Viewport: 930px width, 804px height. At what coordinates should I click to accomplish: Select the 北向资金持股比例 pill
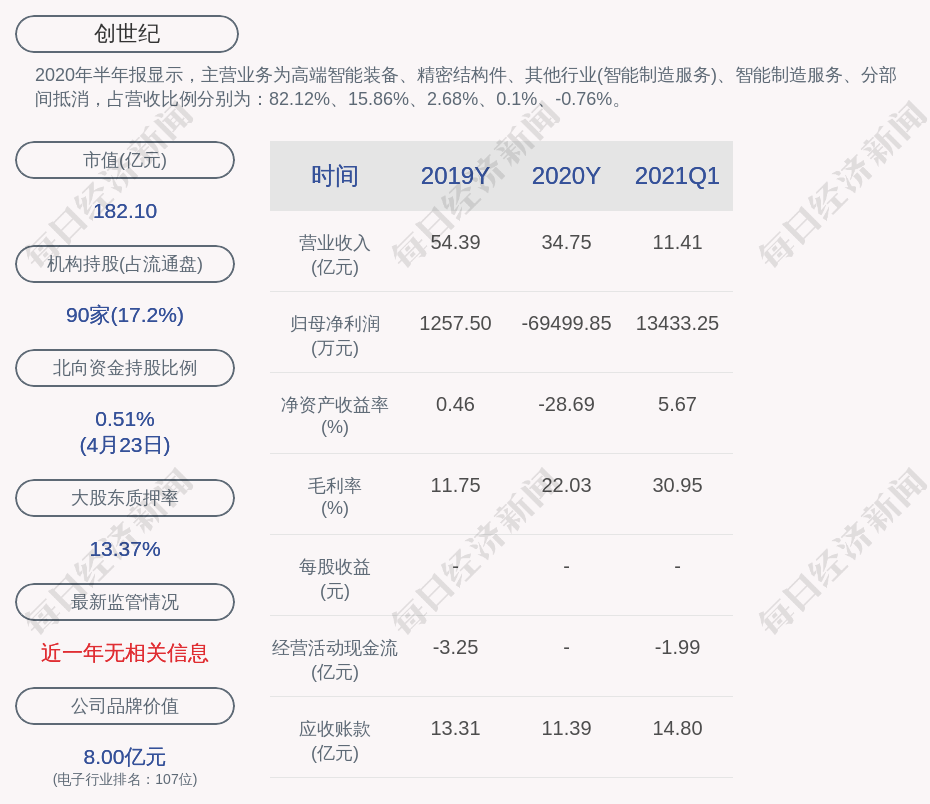click(x=125, y=368)
